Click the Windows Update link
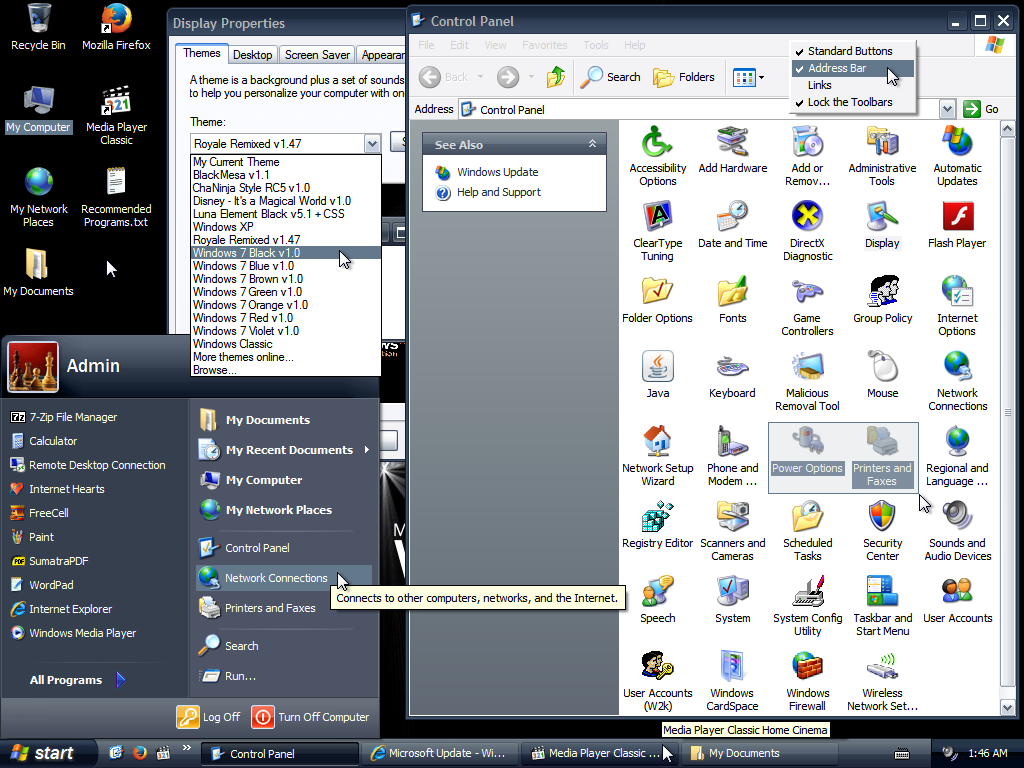The width and height of the screenshot is (1024, 768). [x=497, y=172]
